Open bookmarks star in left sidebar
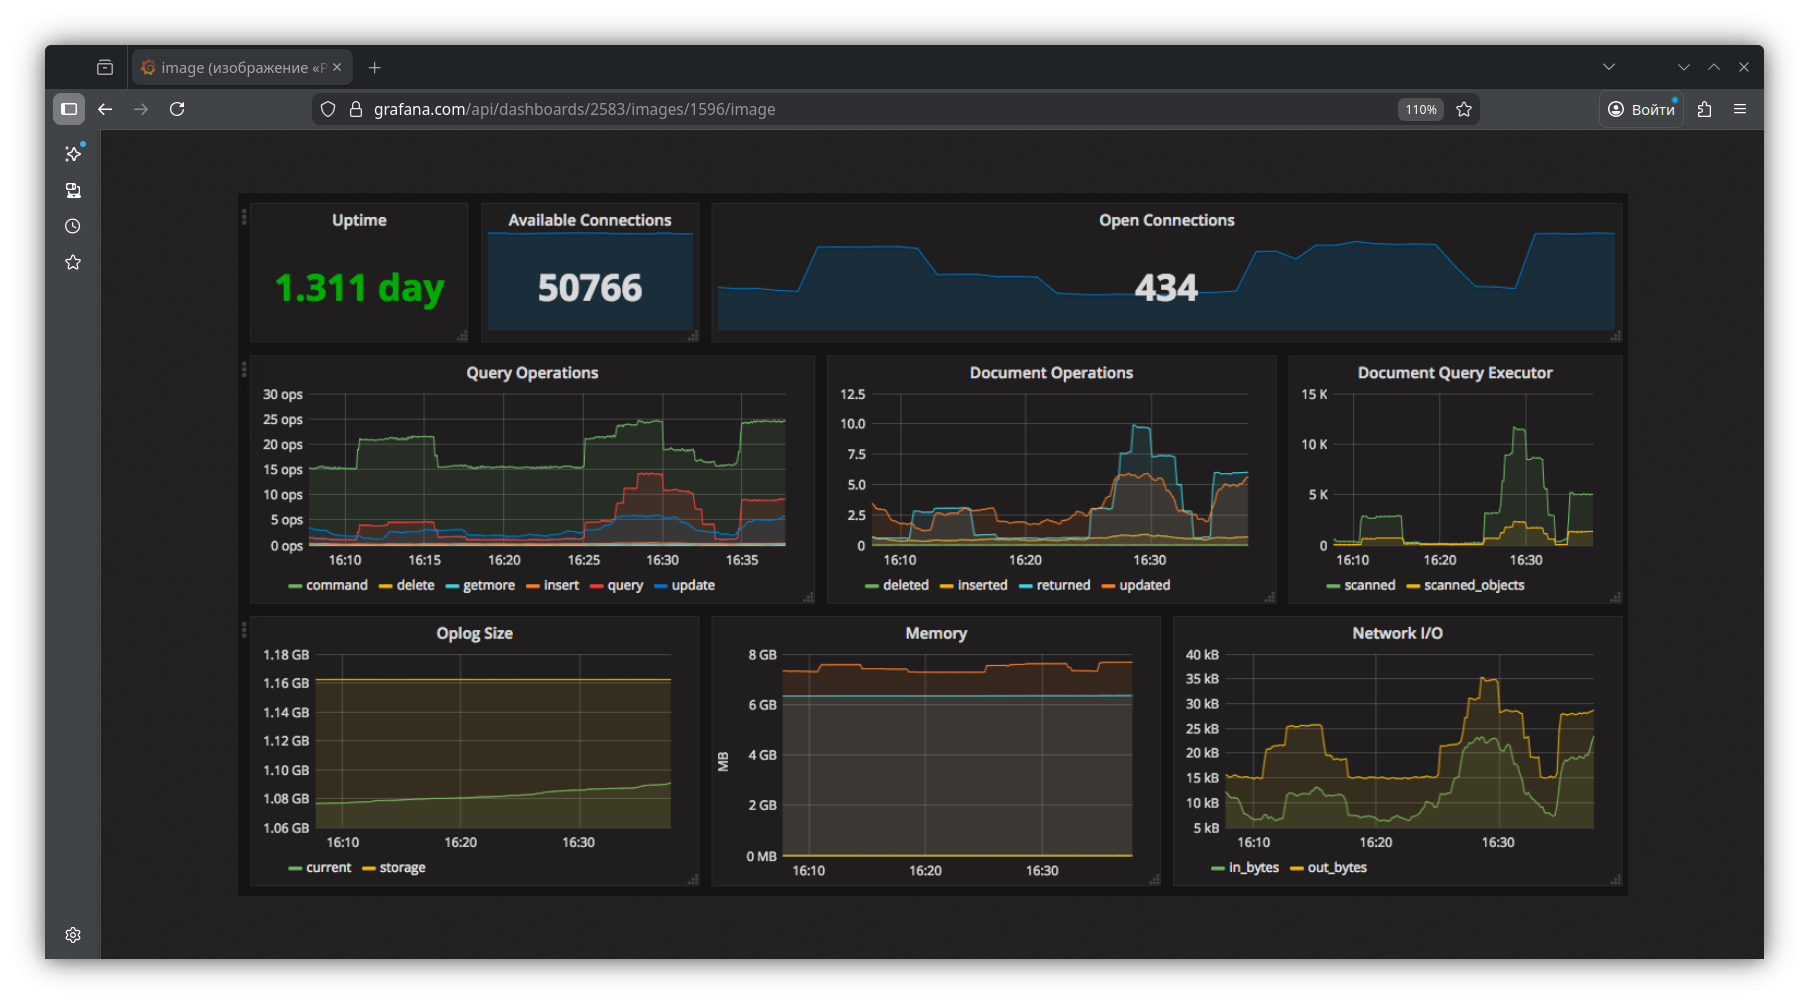The height and width of the screenshot is (1004, 1809). (x=73, y=262)
